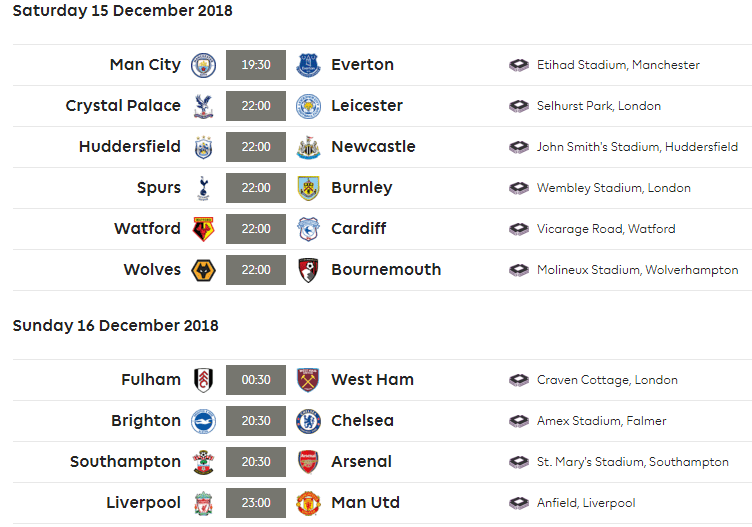Click the Man City club crest
This screenshot has height=527, width=752.
coord(203,65)
